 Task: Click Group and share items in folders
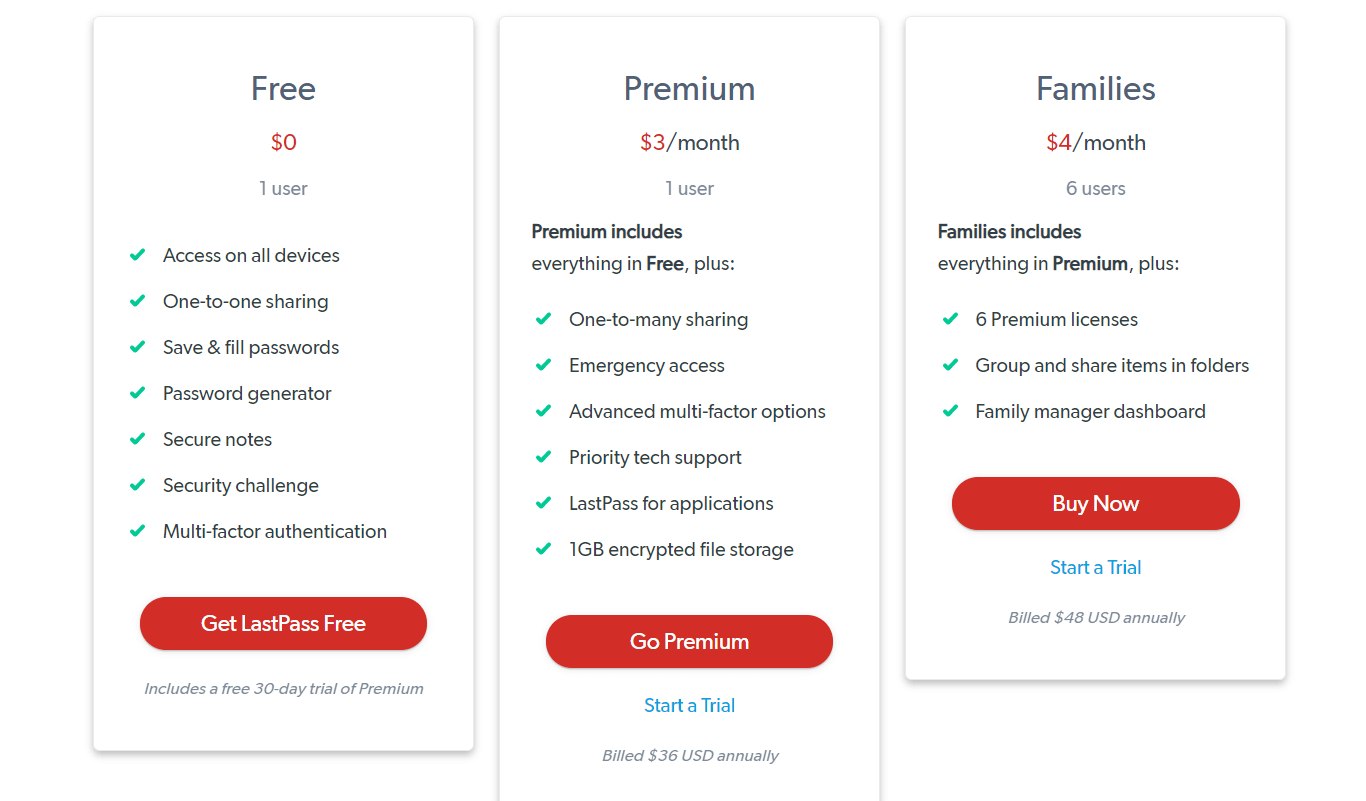(1112, 365)
